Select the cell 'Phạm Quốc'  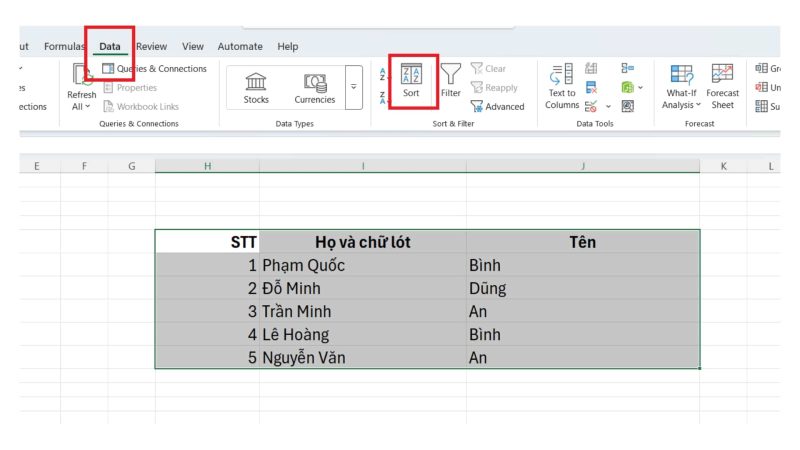363,265
